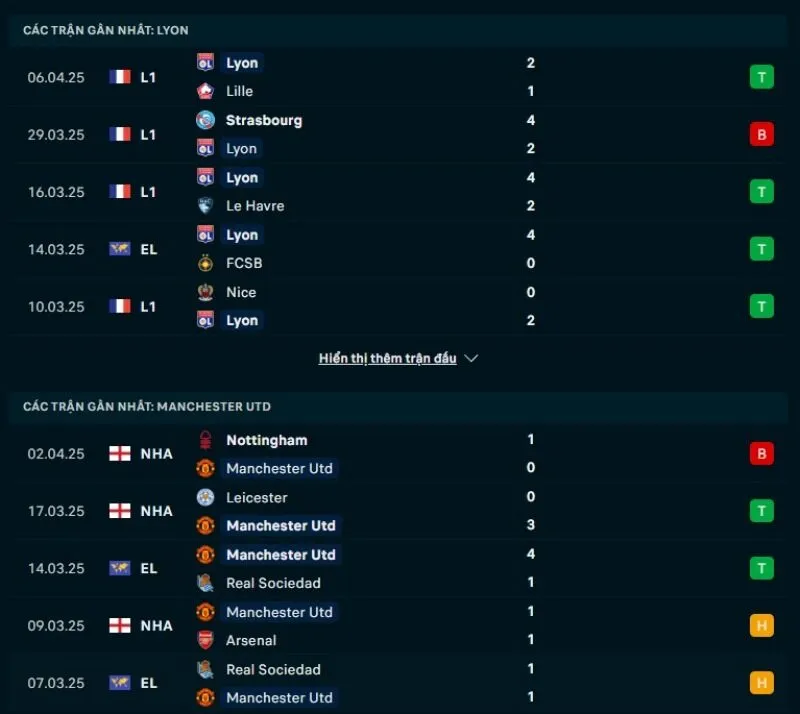Open 'Hiển thị thêm trận đấu' link

(x=387, y=358)
